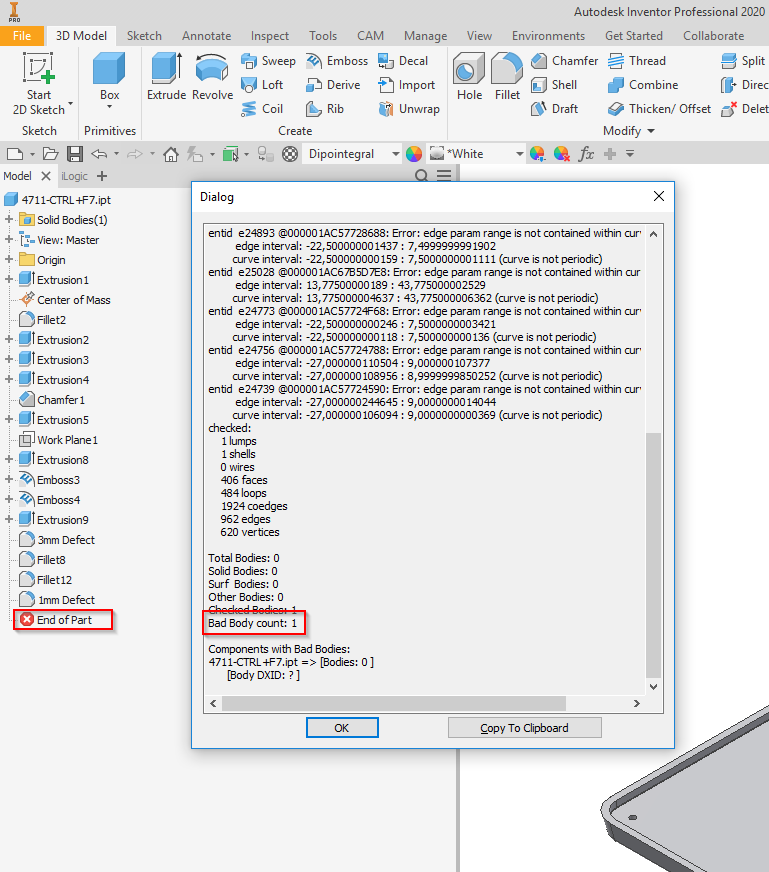Pick the Import tool
This screenshot has width=769, height=872.
pyautogui.click(x=406, y=85)
